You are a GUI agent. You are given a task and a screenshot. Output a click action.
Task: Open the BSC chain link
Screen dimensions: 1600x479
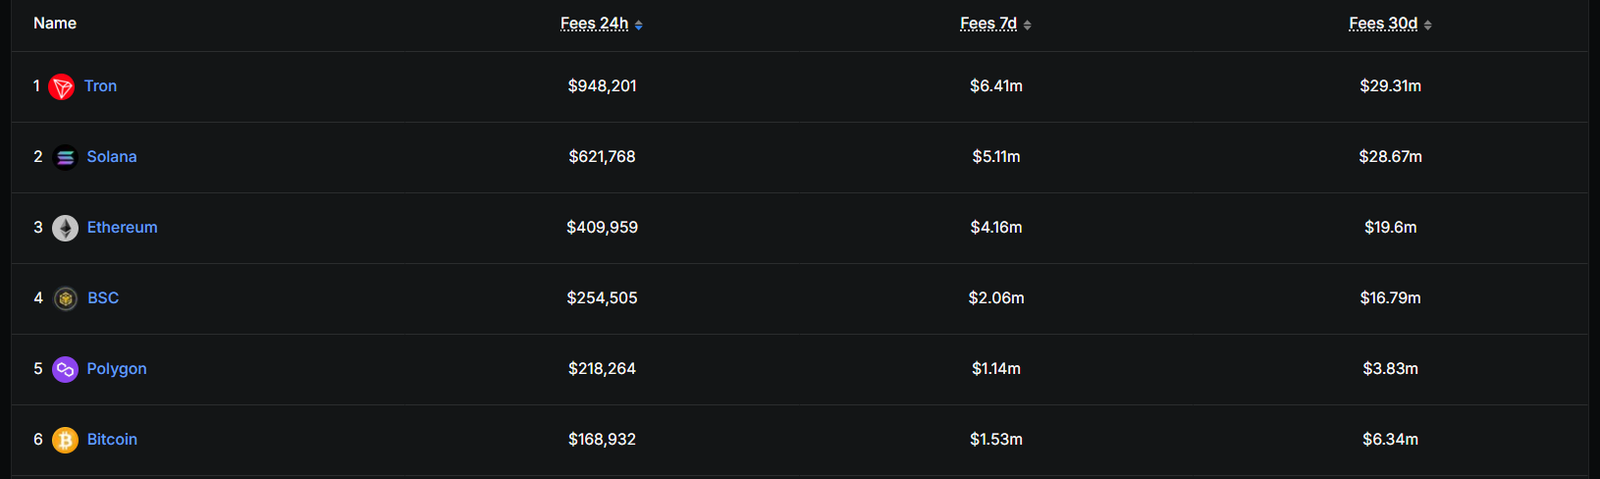[103, 298]
